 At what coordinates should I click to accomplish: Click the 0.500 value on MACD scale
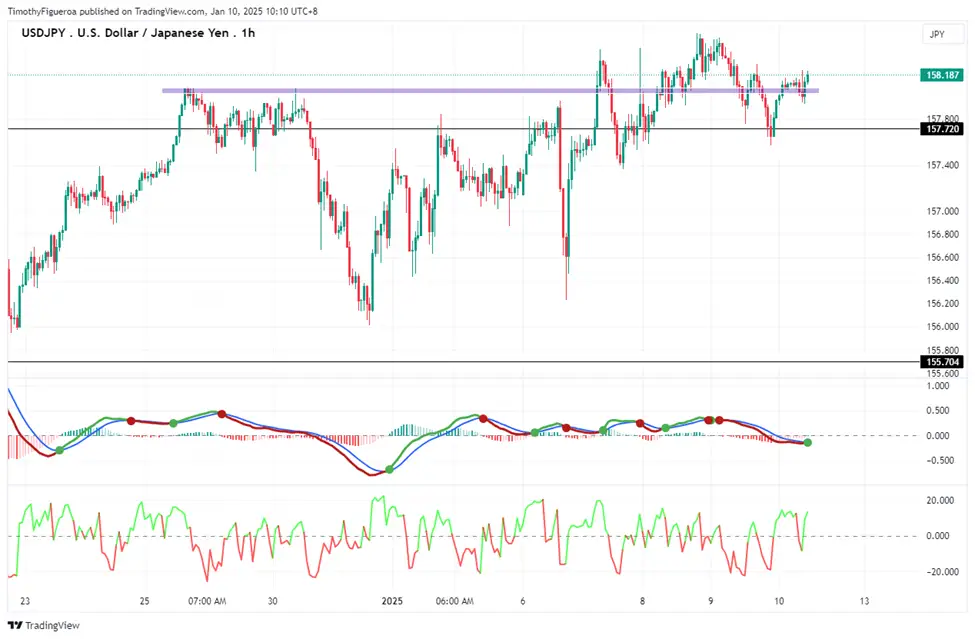coord(938,411)
